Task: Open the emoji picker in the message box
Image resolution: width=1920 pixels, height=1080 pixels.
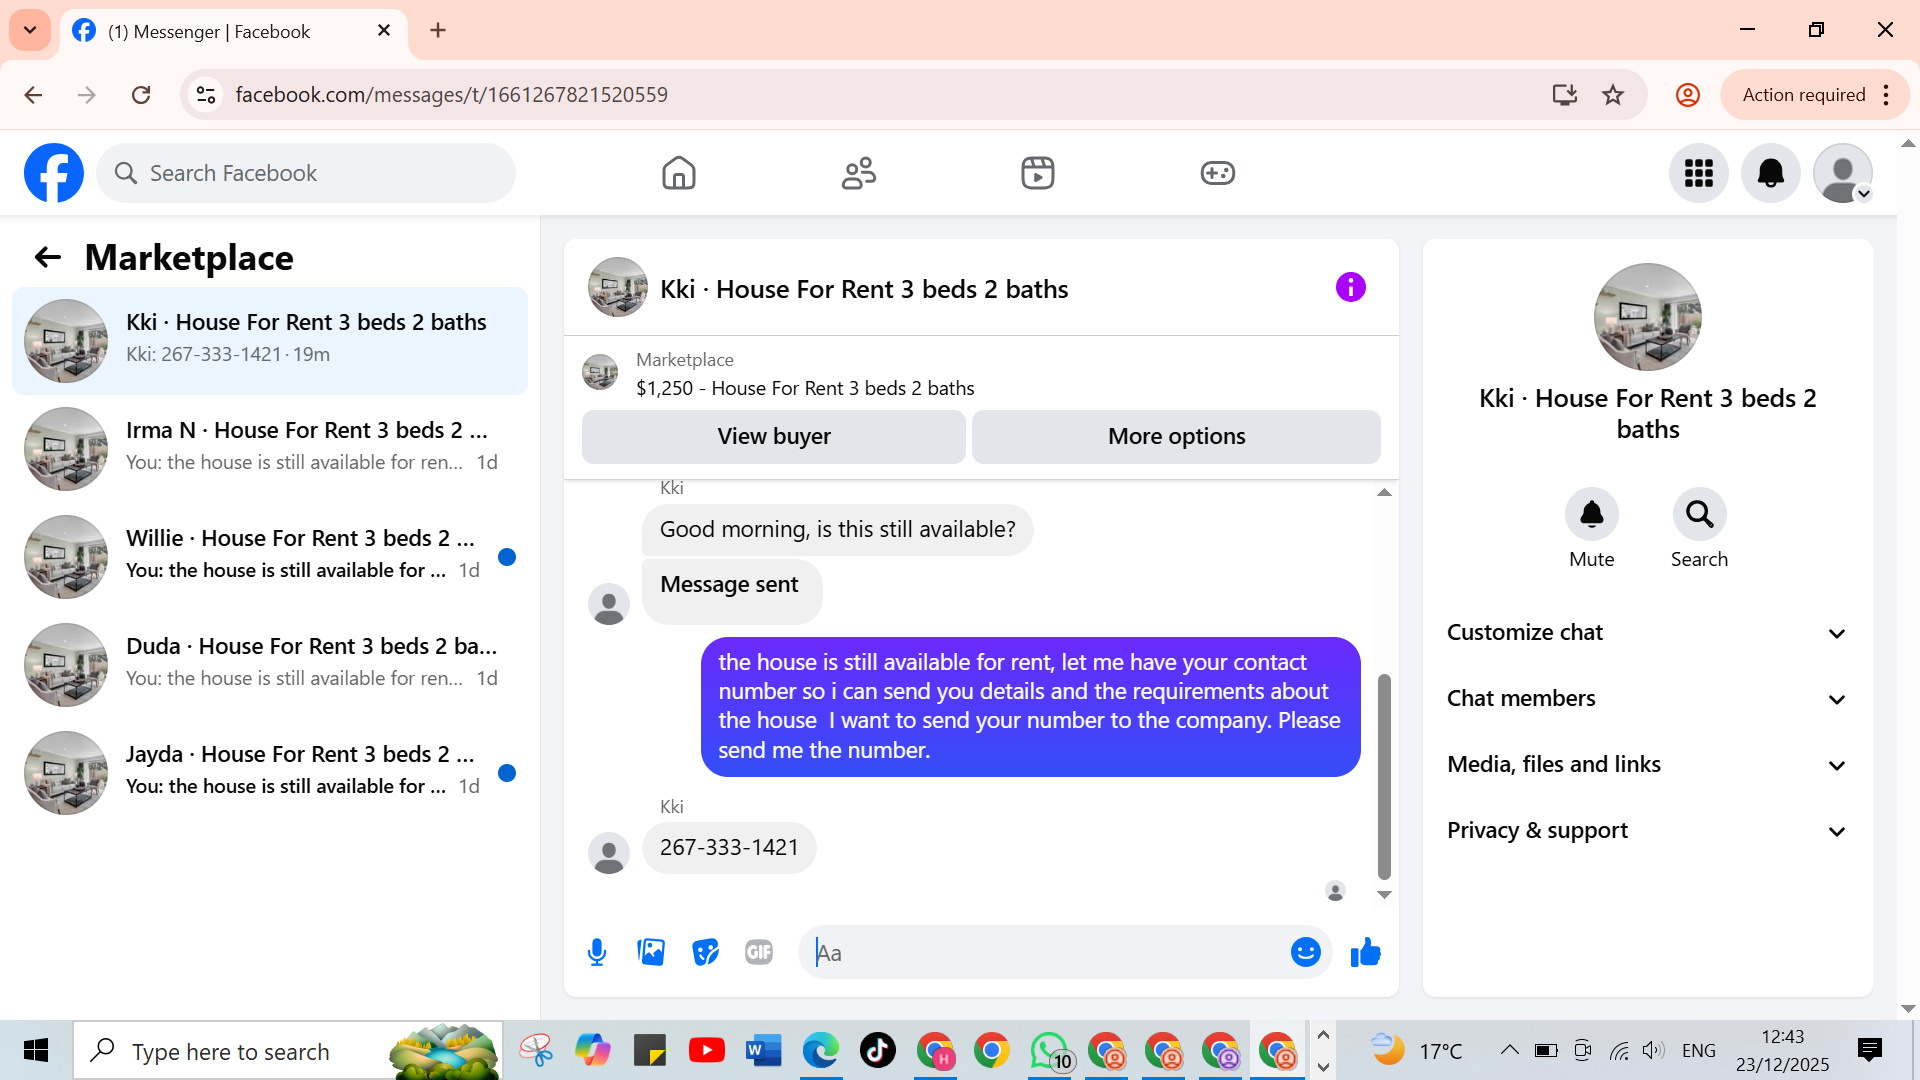Action: click(1305, 952)
